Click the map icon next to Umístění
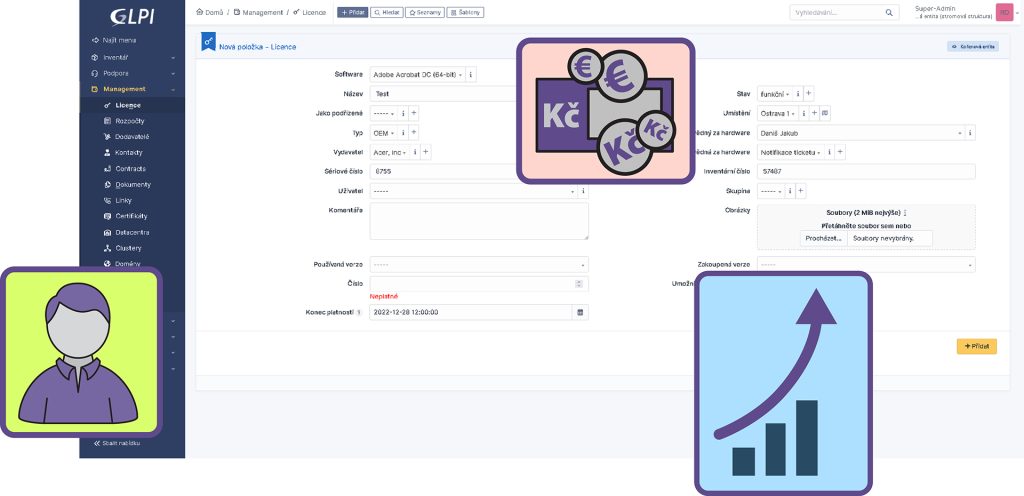The width and height of the screenshot is (1024, 496). pos(825,113)
